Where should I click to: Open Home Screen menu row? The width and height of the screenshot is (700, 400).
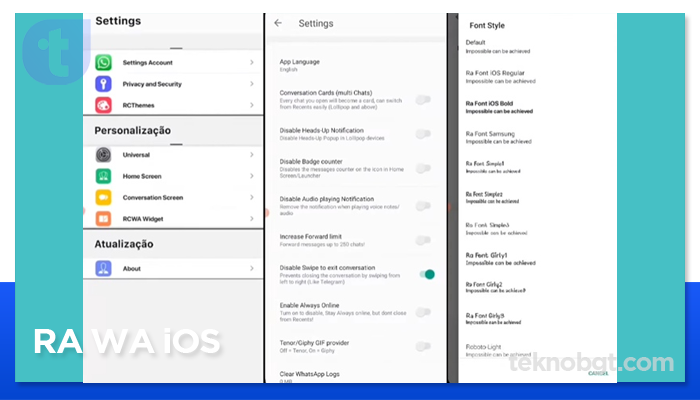click(x=173, y=176)
